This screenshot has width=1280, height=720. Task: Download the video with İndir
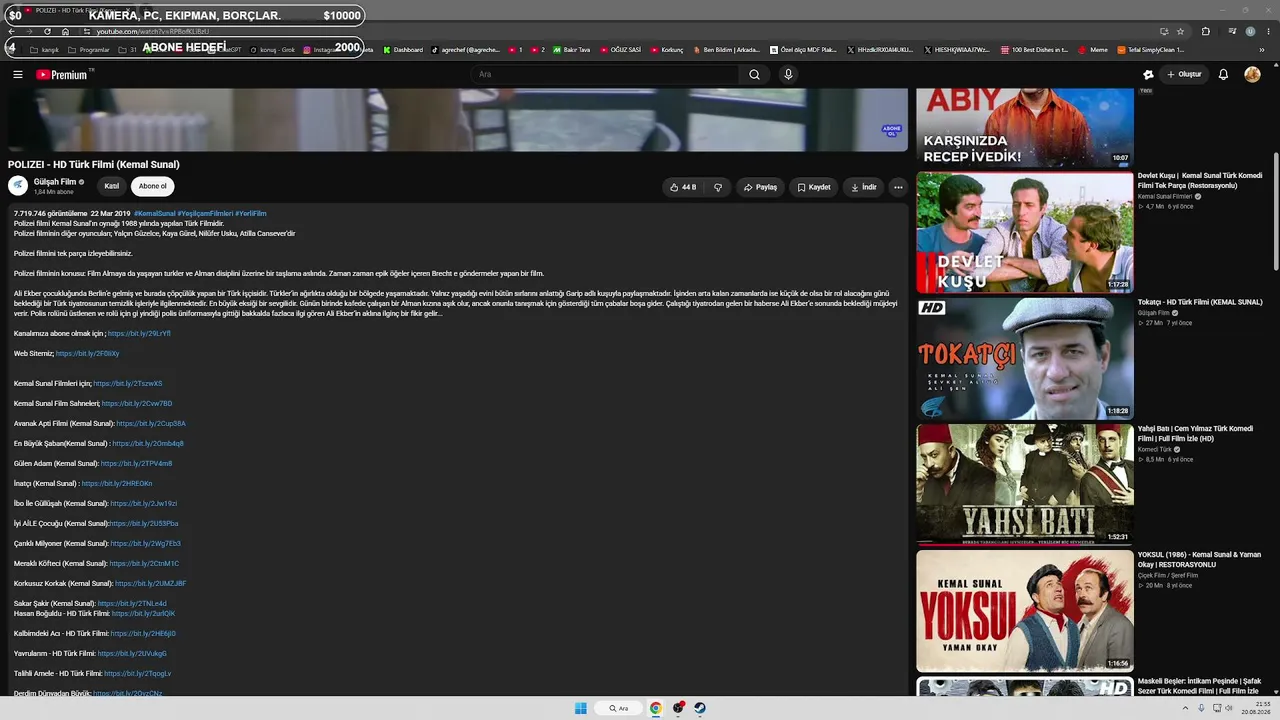click(864, 187)
